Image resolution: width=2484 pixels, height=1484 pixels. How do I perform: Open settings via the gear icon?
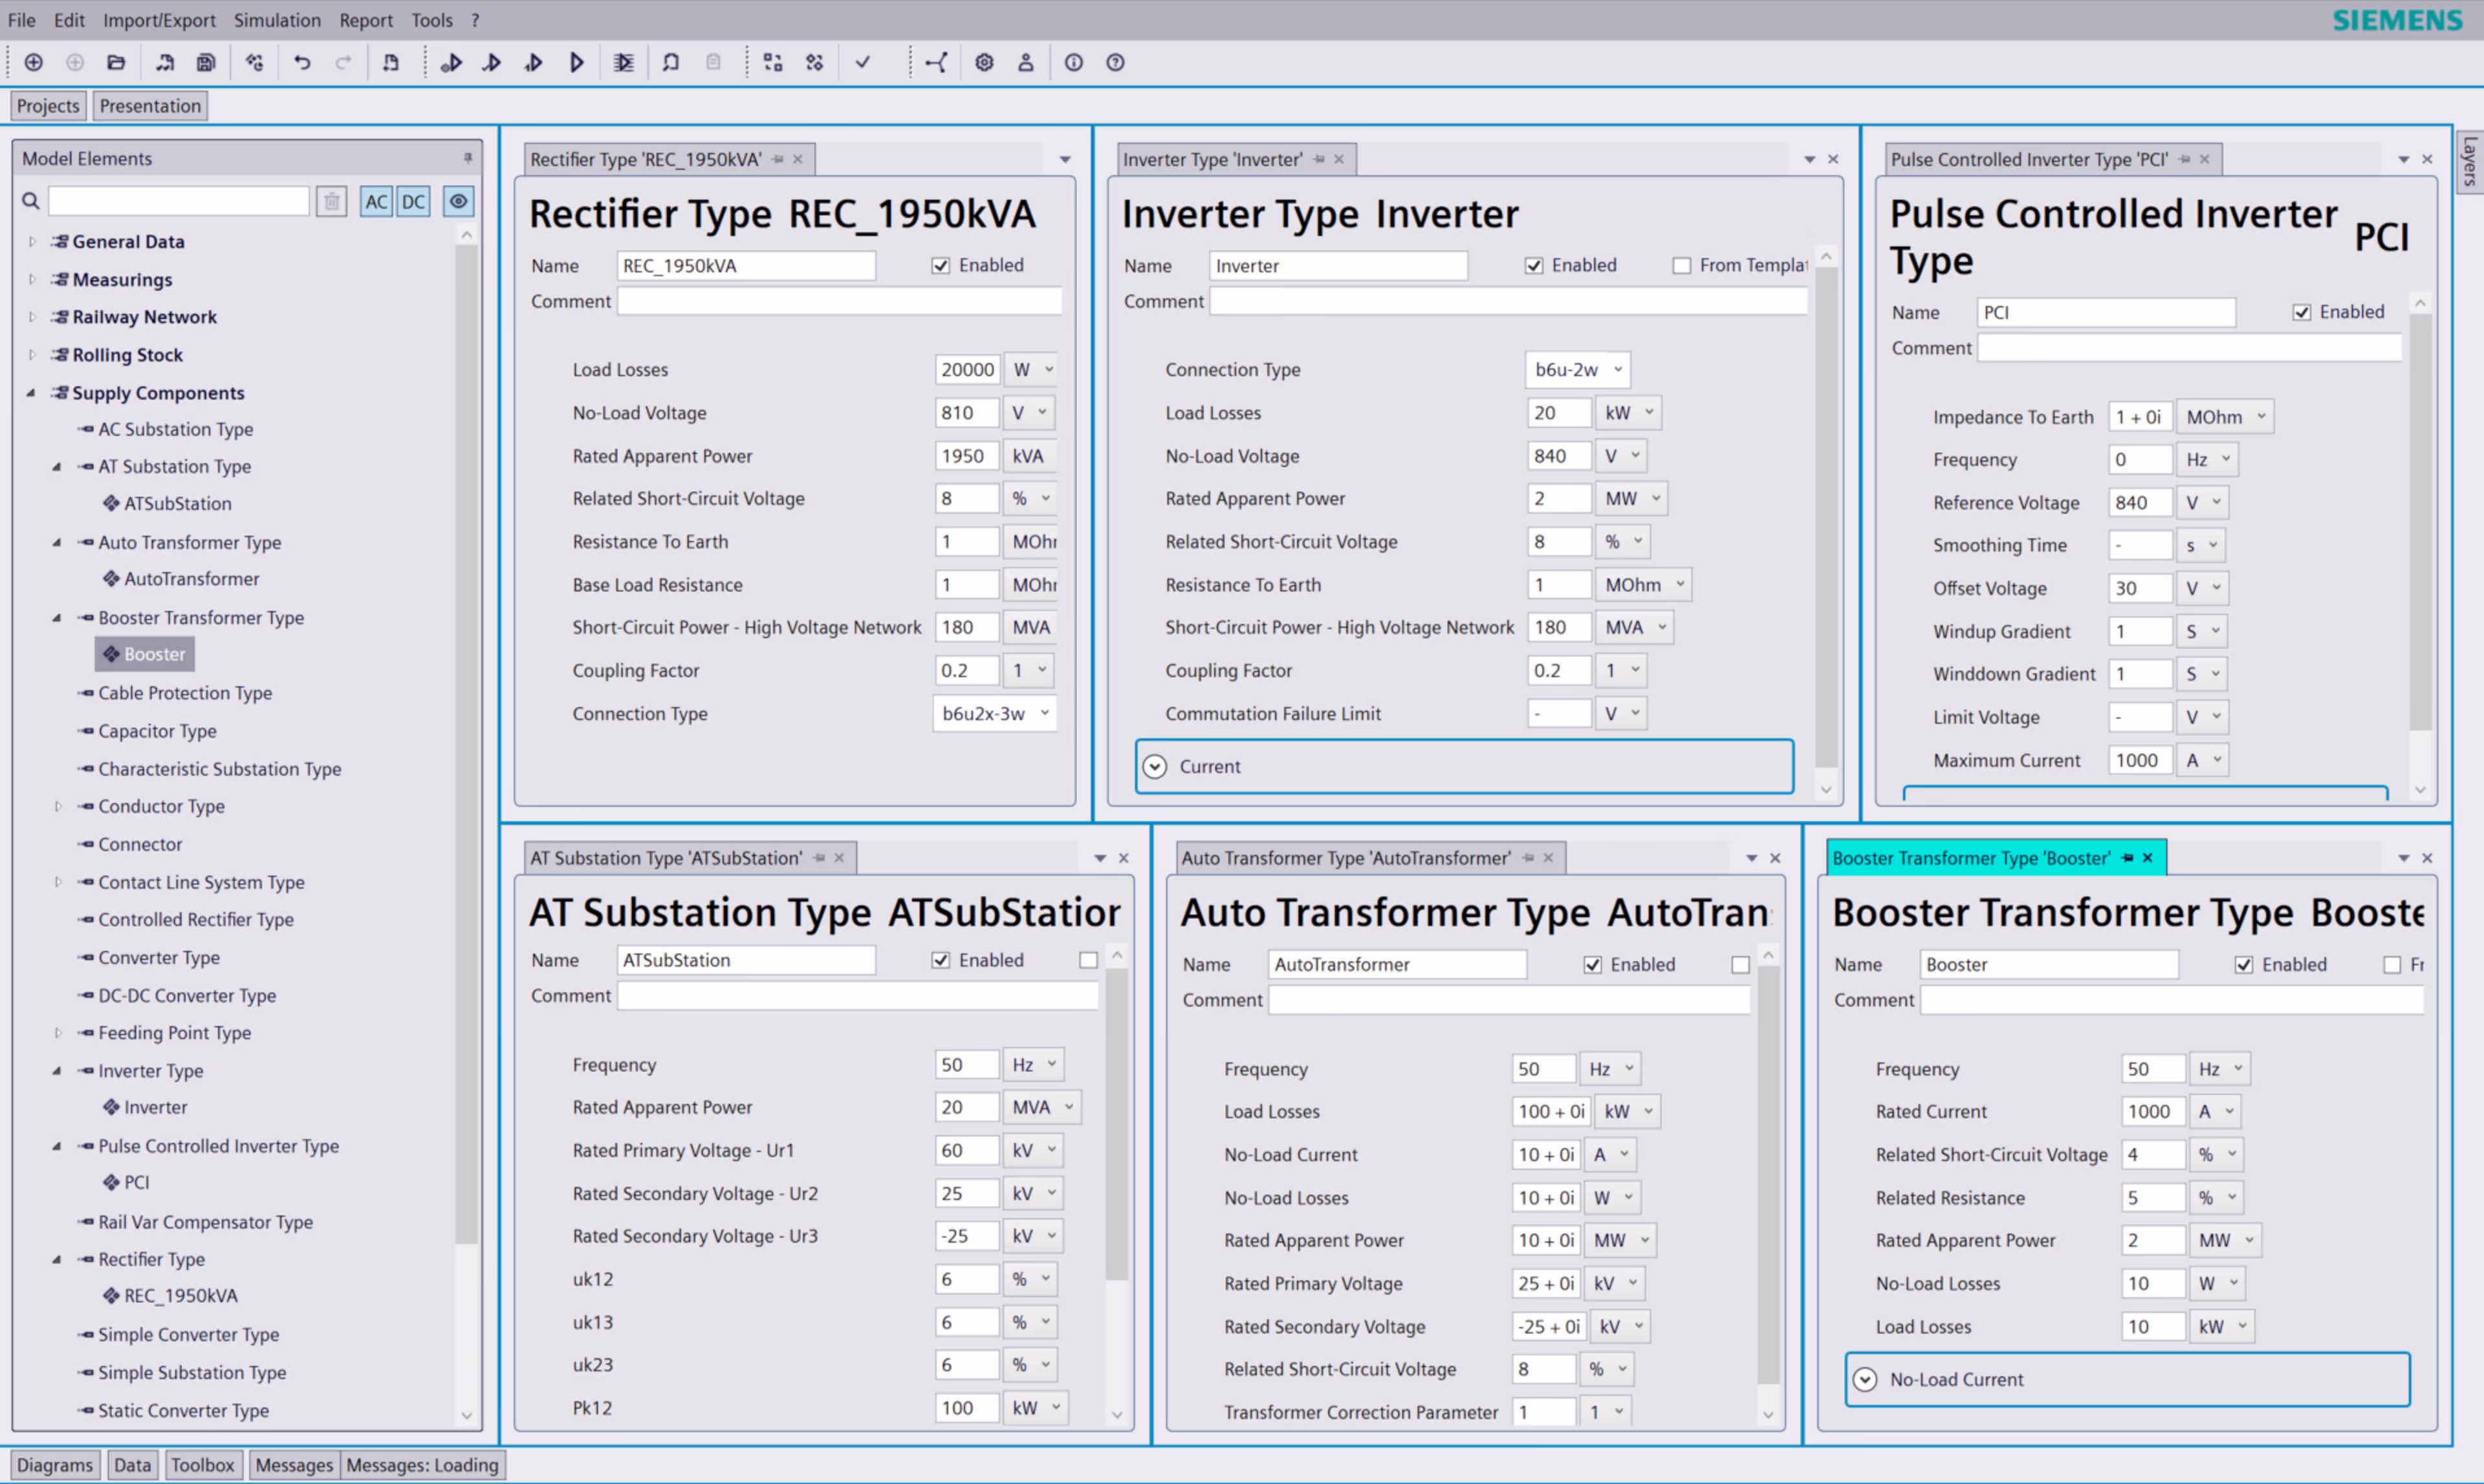[x=984, y=63]
